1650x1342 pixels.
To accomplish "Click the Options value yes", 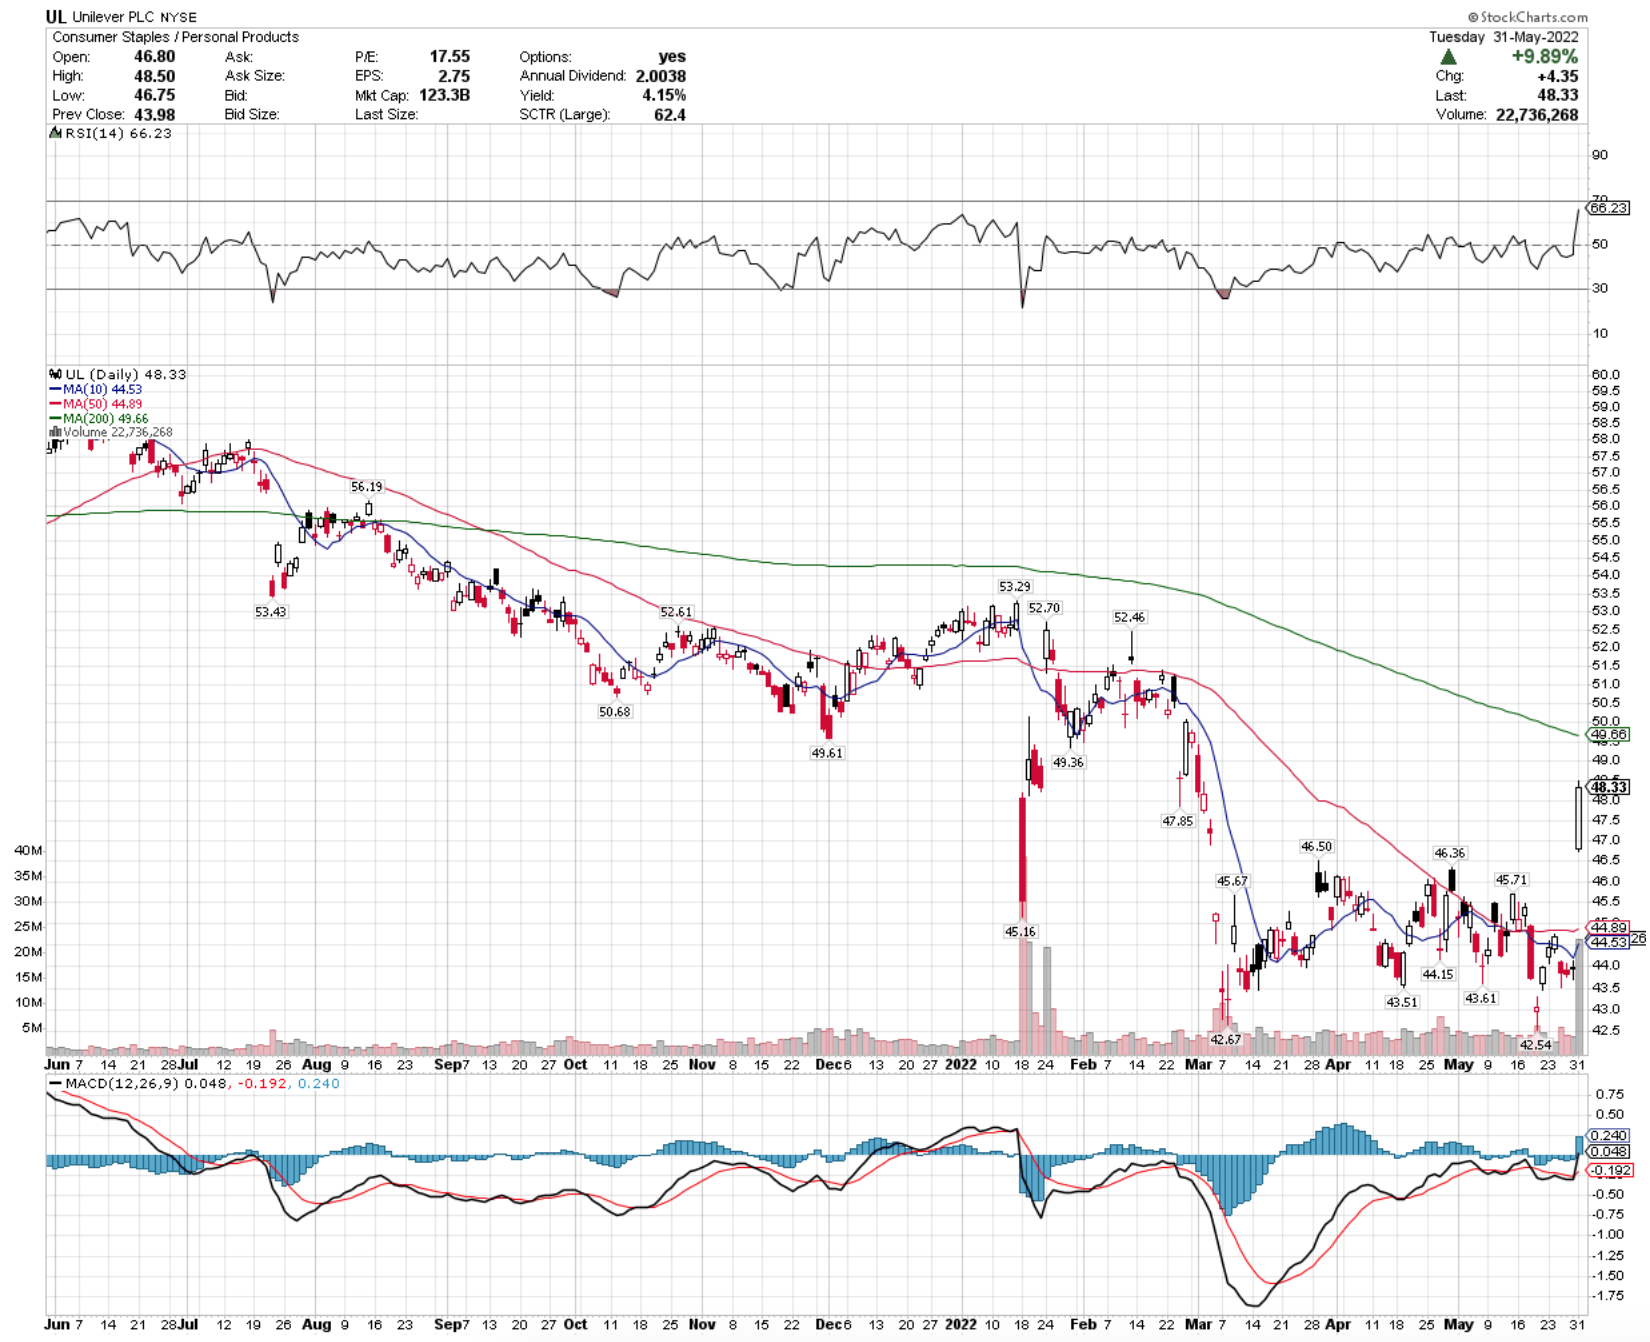I will (672, 57).
